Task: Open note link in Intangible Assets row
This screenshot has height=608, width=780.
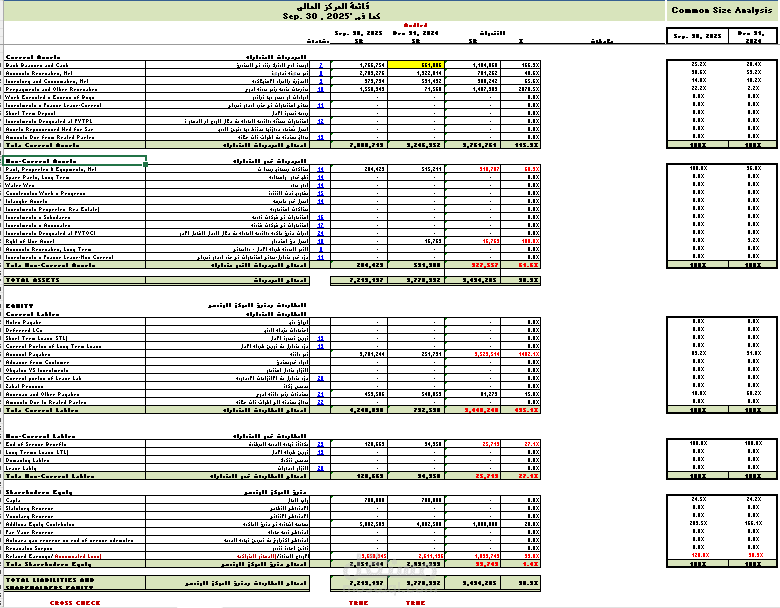Action: click(321, 201)
